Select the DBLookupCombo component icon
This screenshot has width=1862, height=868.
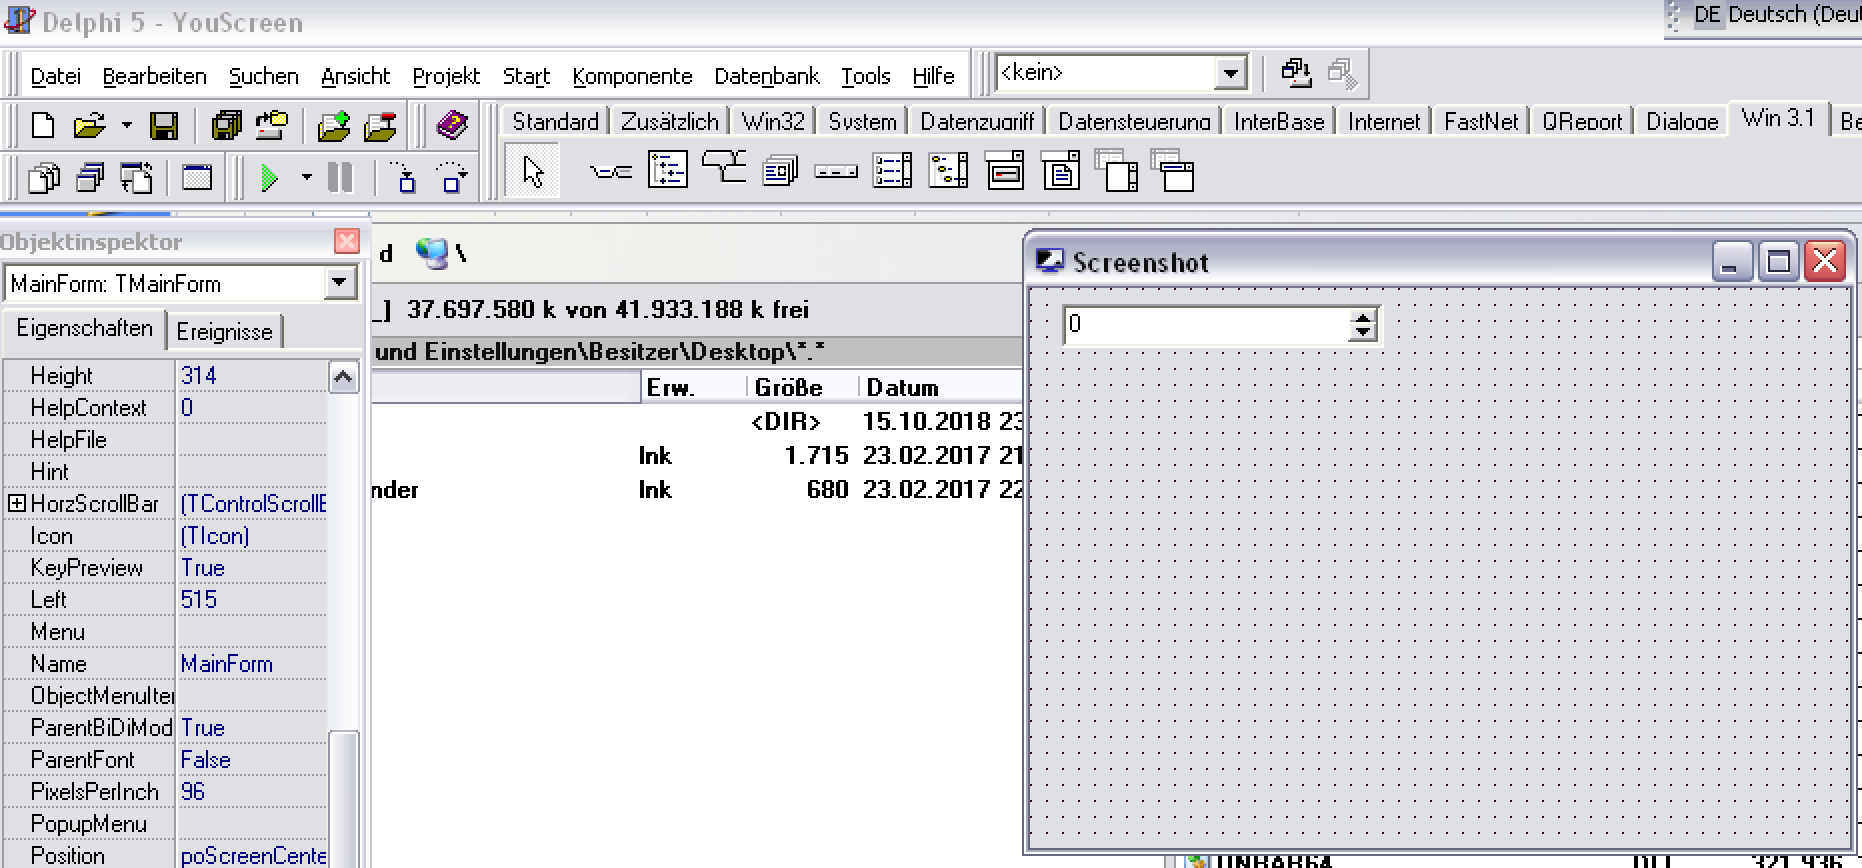(1173, 171)
